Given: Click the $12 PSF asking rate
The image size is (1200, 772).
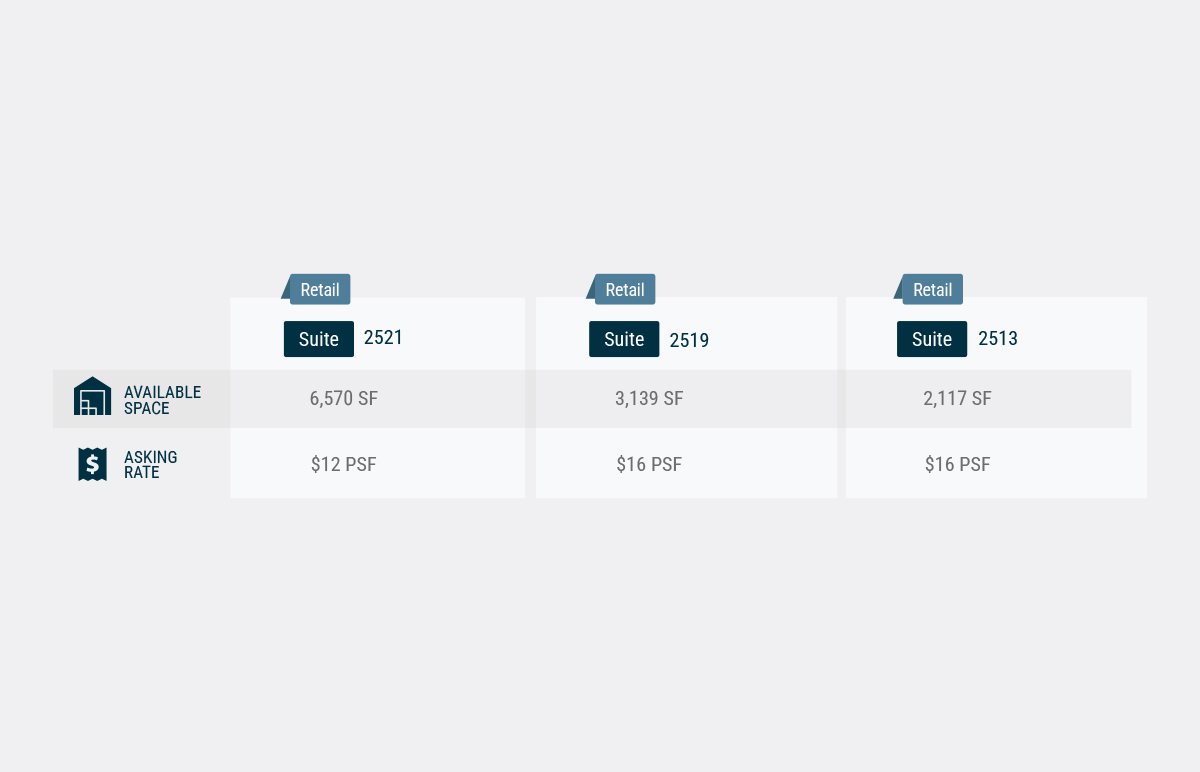Looking at the screenshot, I should [x=344, y=464].
